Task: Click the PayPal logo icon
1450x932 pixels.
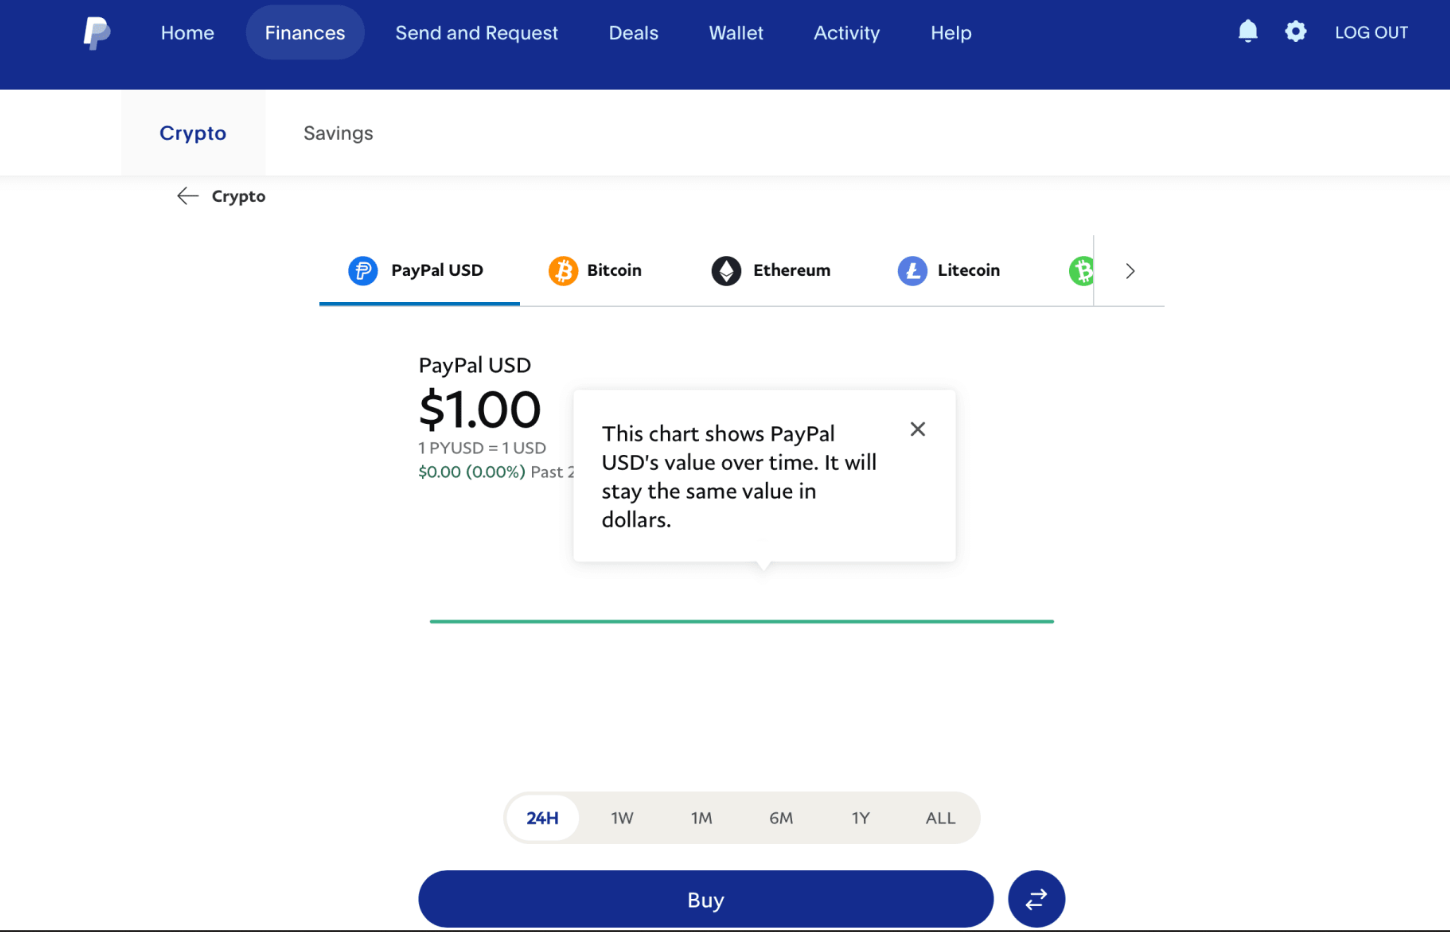Action: 96,33
